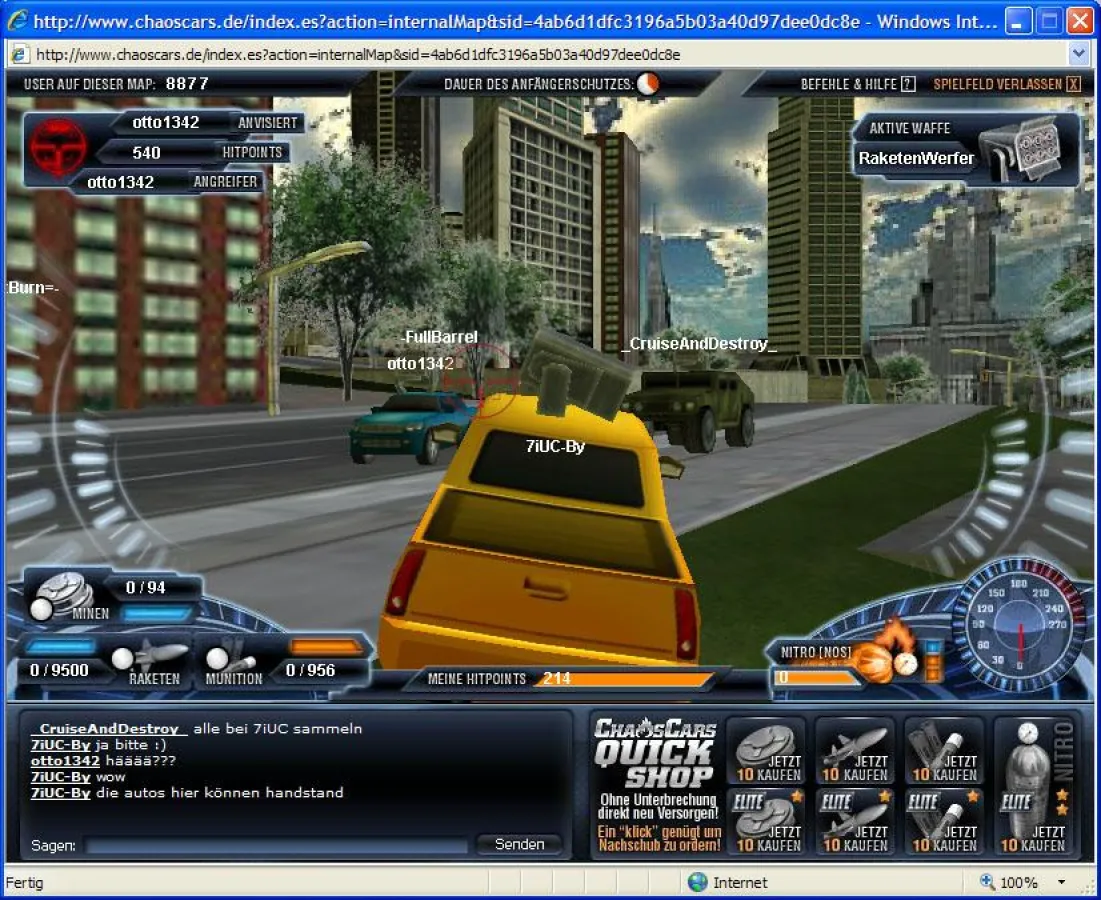Focus the Sagen chat input field

click(x=276, y=846)
